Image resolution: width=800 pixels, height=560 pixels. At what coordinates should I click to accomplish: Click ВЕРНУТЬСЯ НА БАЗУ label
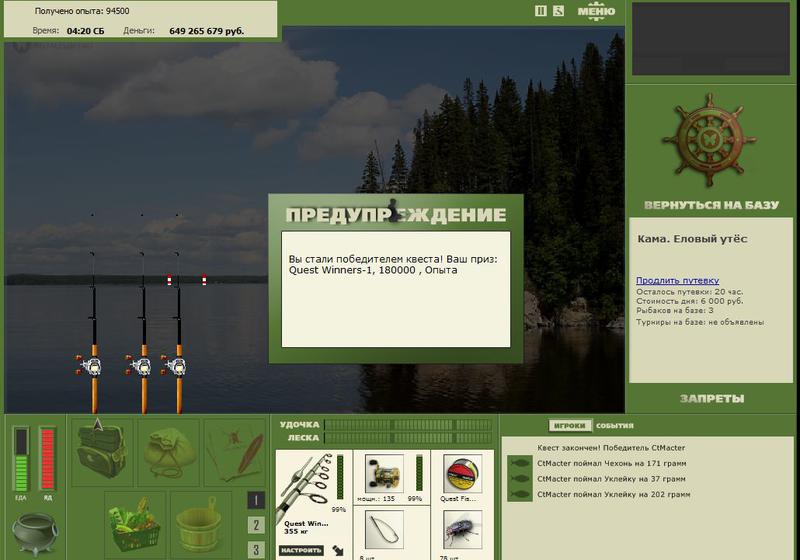click(x=711, y=205)
